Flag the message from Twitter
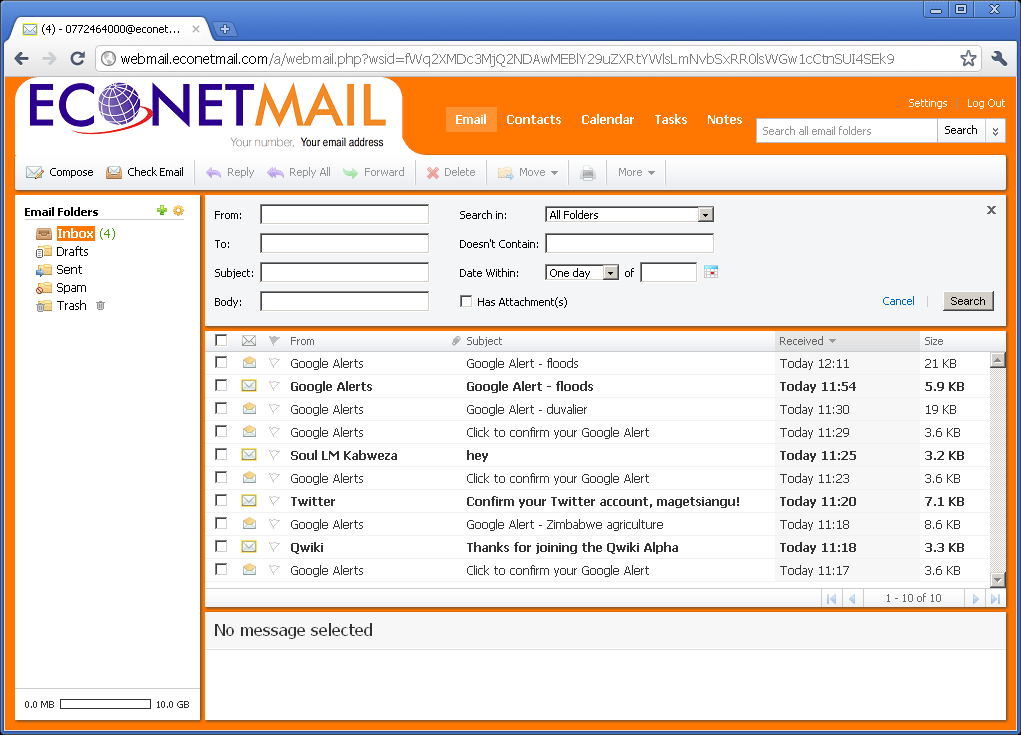This screenshot has width=1021, height=735. tap(273, 500)
